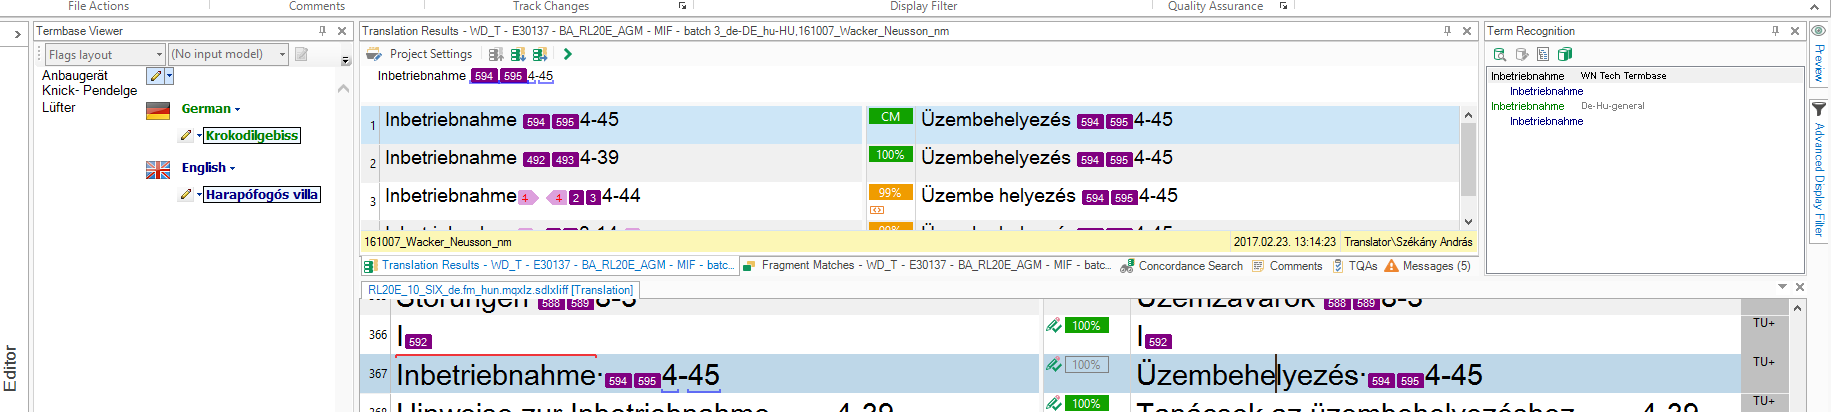Click the 100% status of segment 366
The width and height of the screenshot is (1831, 412).
point(1086,326)
